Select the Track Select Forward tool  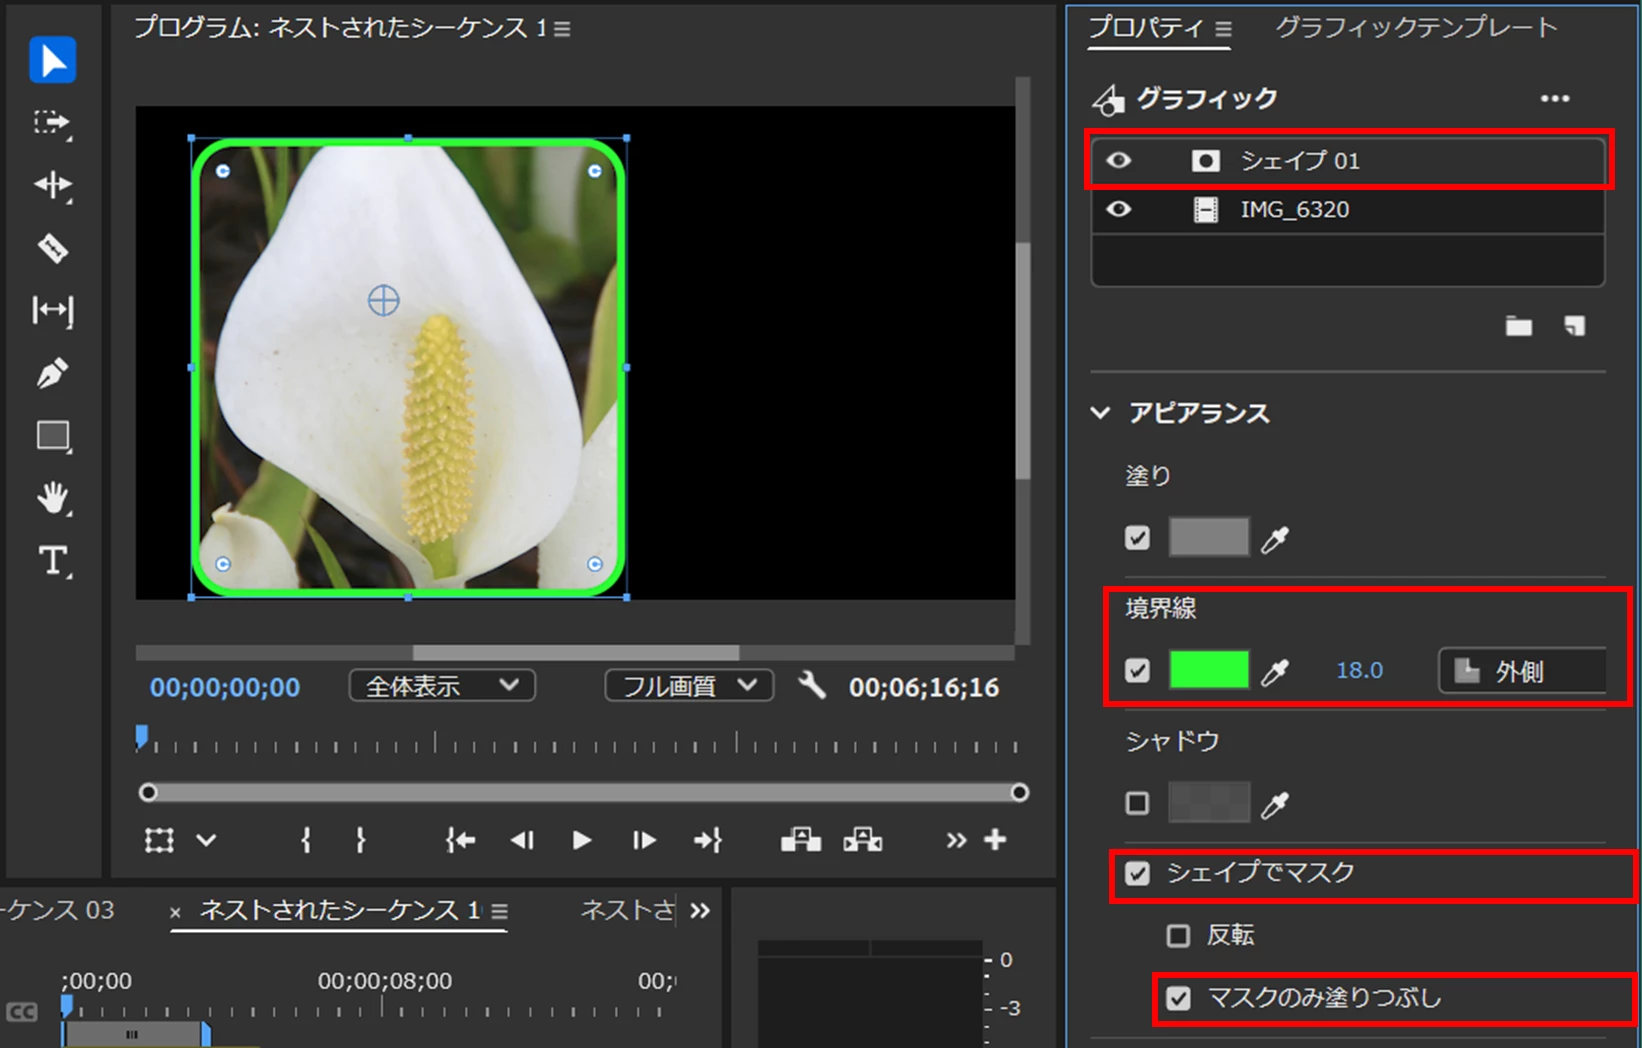tap(53, 123)
